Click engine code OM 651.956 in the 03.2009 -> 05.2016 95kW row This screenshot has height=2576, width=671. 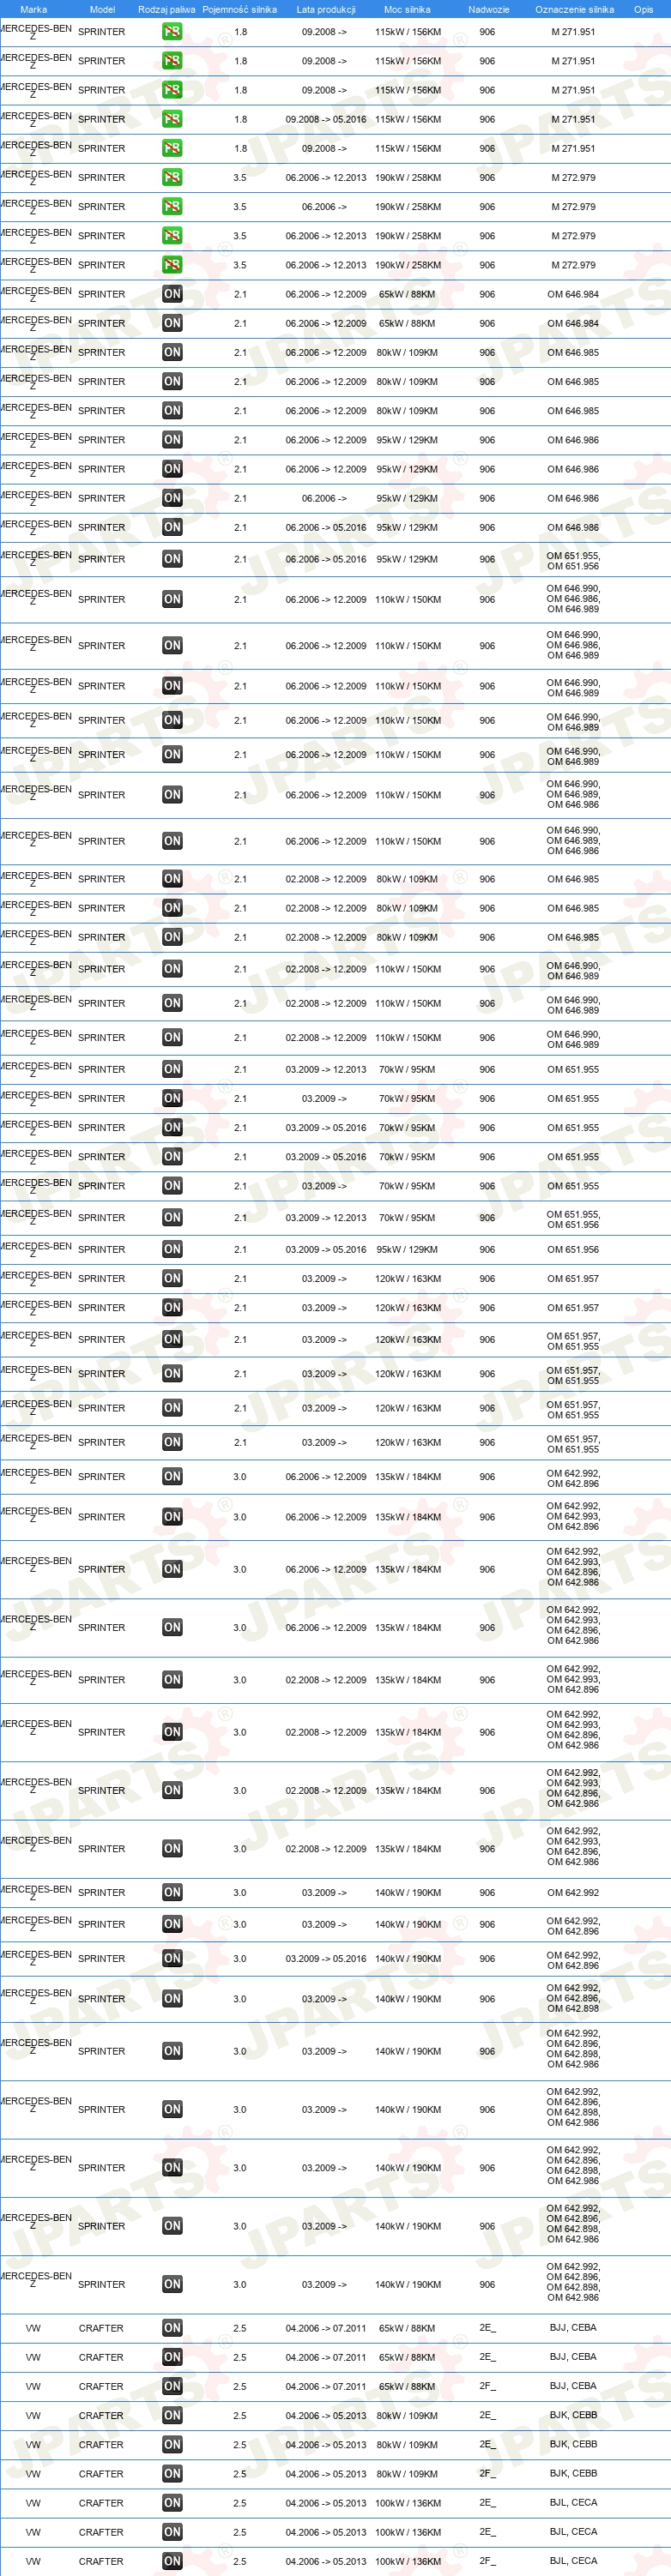pos(573,1249)
